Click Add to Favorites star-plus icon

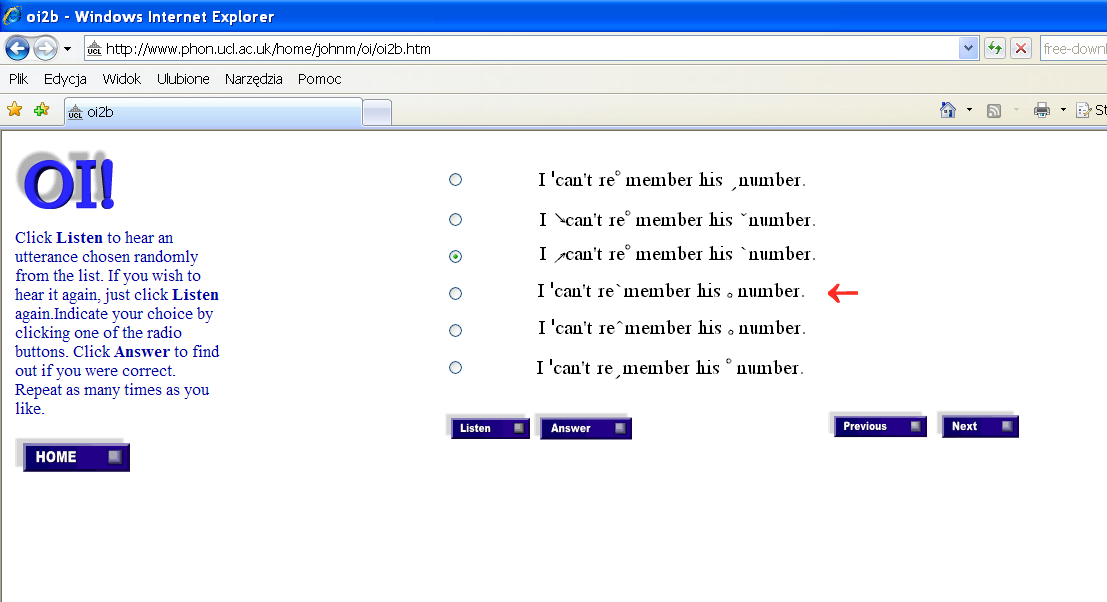(42, 110)
